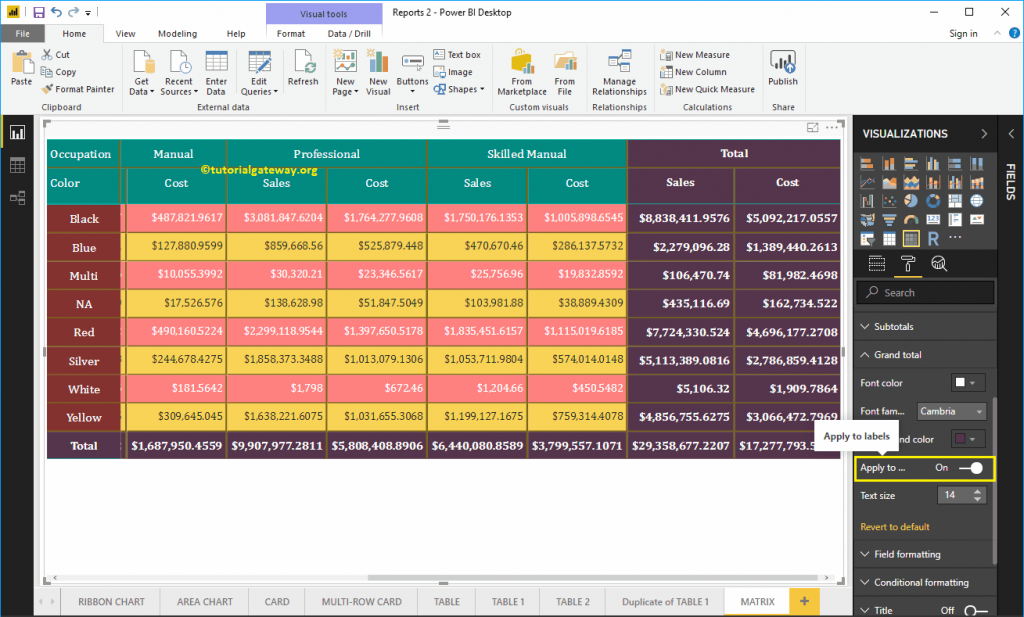The height and width of the screenshot is (617, 1024).
Task: Select the funnel chart visualization
Action: [890, 219]
